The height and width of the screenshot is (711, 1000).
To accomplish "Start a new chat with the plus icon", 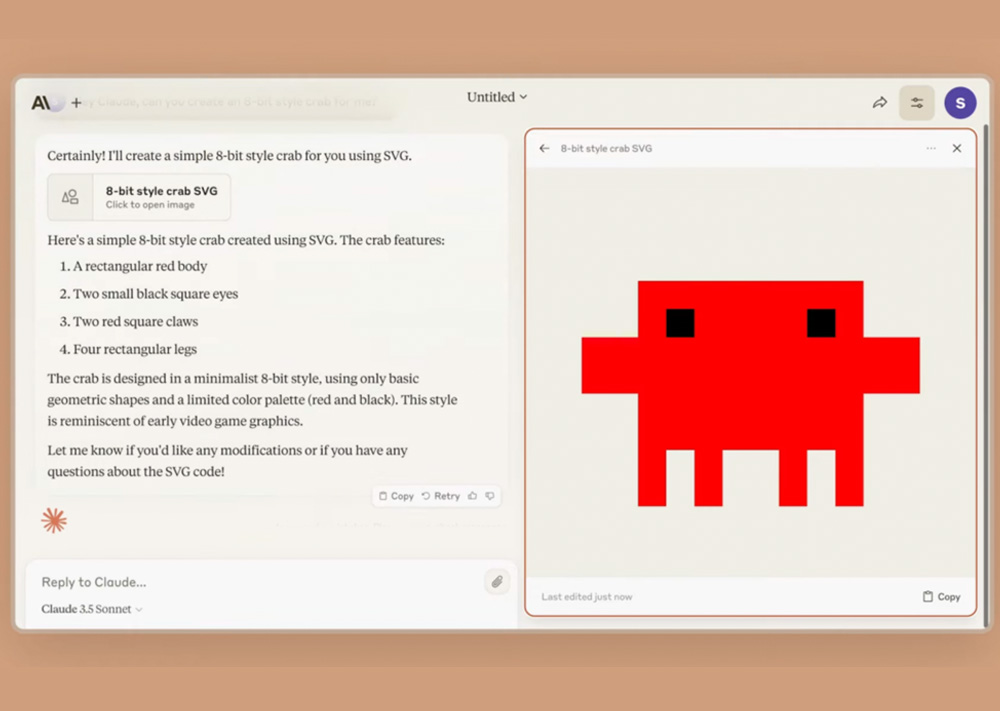I will click(76, 103).
